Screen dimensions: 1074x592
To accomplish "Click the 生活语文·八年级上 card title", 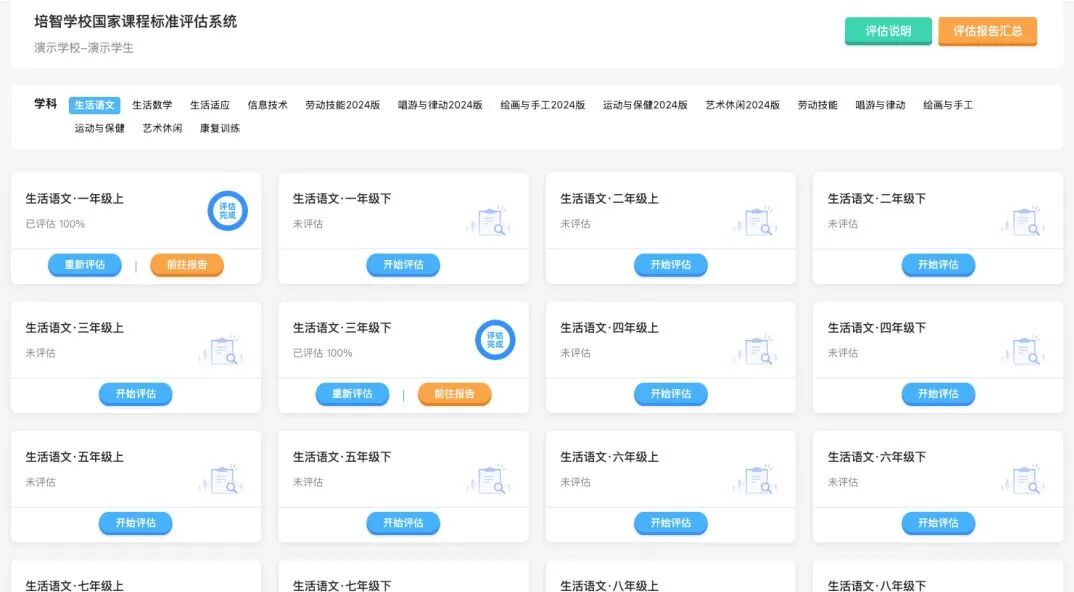I will click(610, 585).
